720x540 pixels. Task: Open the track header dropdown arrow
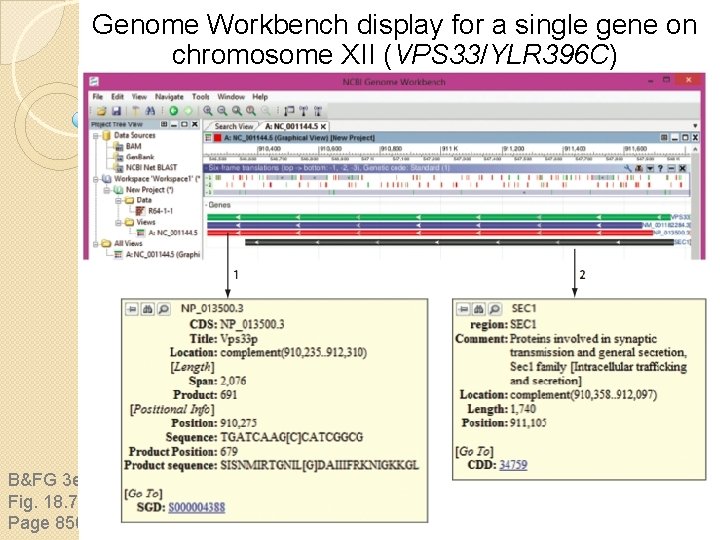(650, 169)
